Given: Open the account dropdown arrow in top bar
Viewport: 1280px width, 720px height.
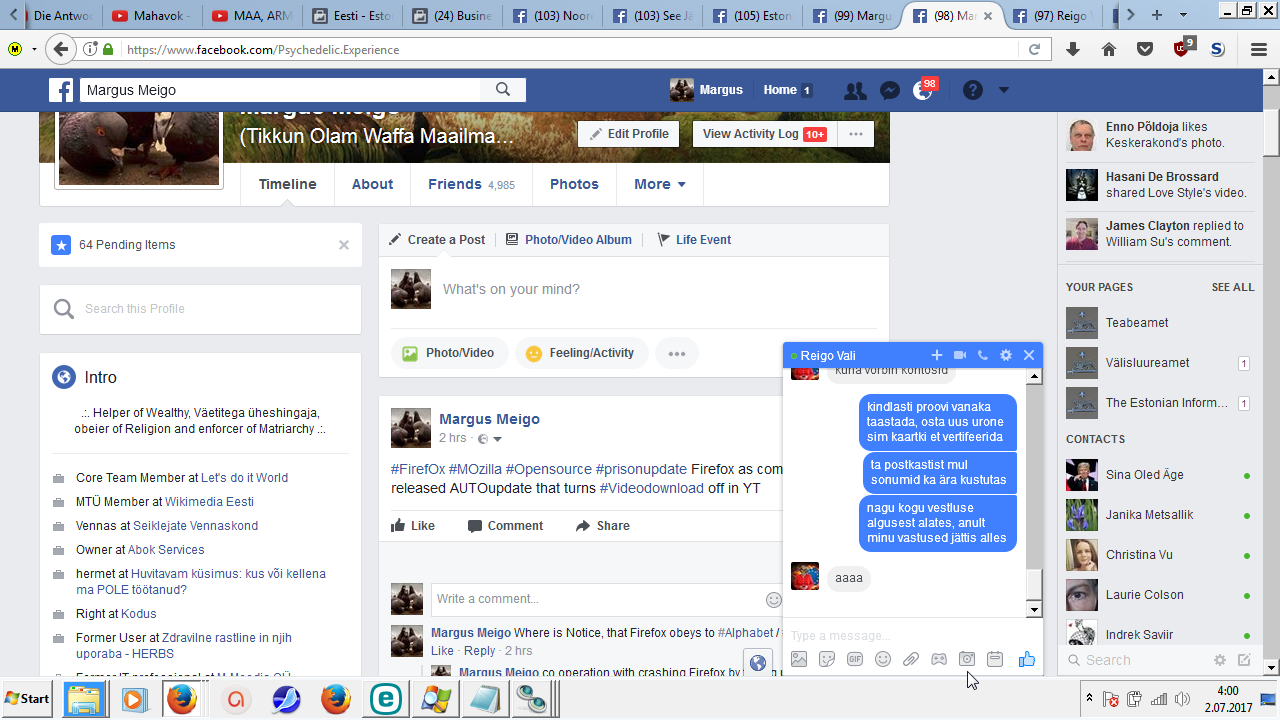Looking at the screenshot, I should click(1004, 90).
